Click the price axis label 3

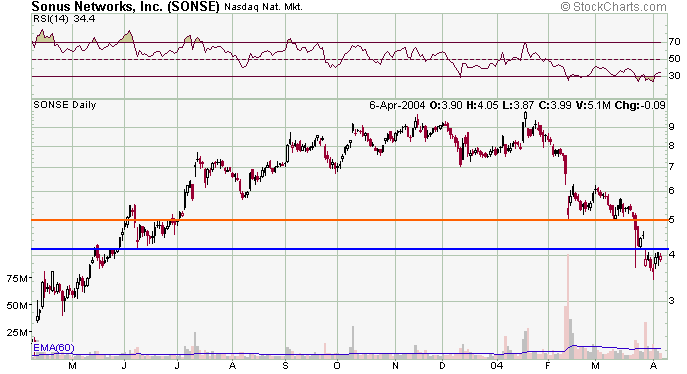[671, 300]
